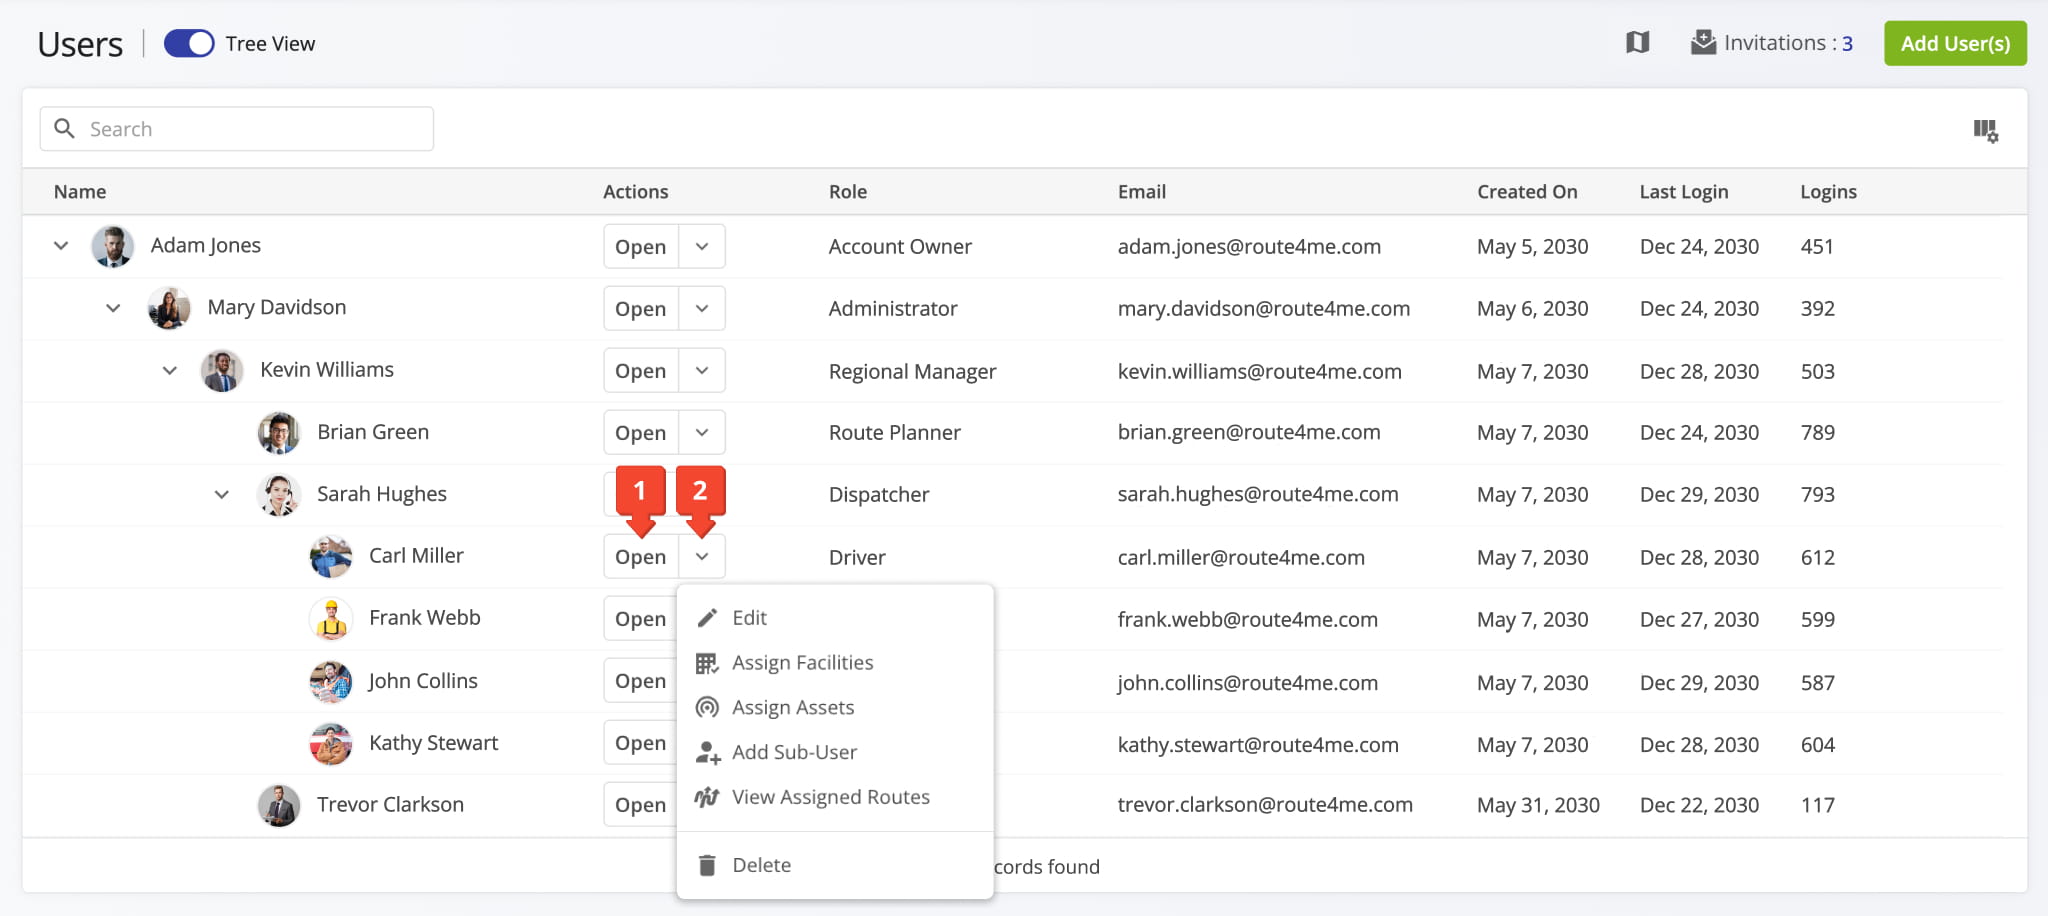This screenshot has width=2048, height=916.
Task: Collapse the Sarah Hughes tree row
Action: click(222, 494)
